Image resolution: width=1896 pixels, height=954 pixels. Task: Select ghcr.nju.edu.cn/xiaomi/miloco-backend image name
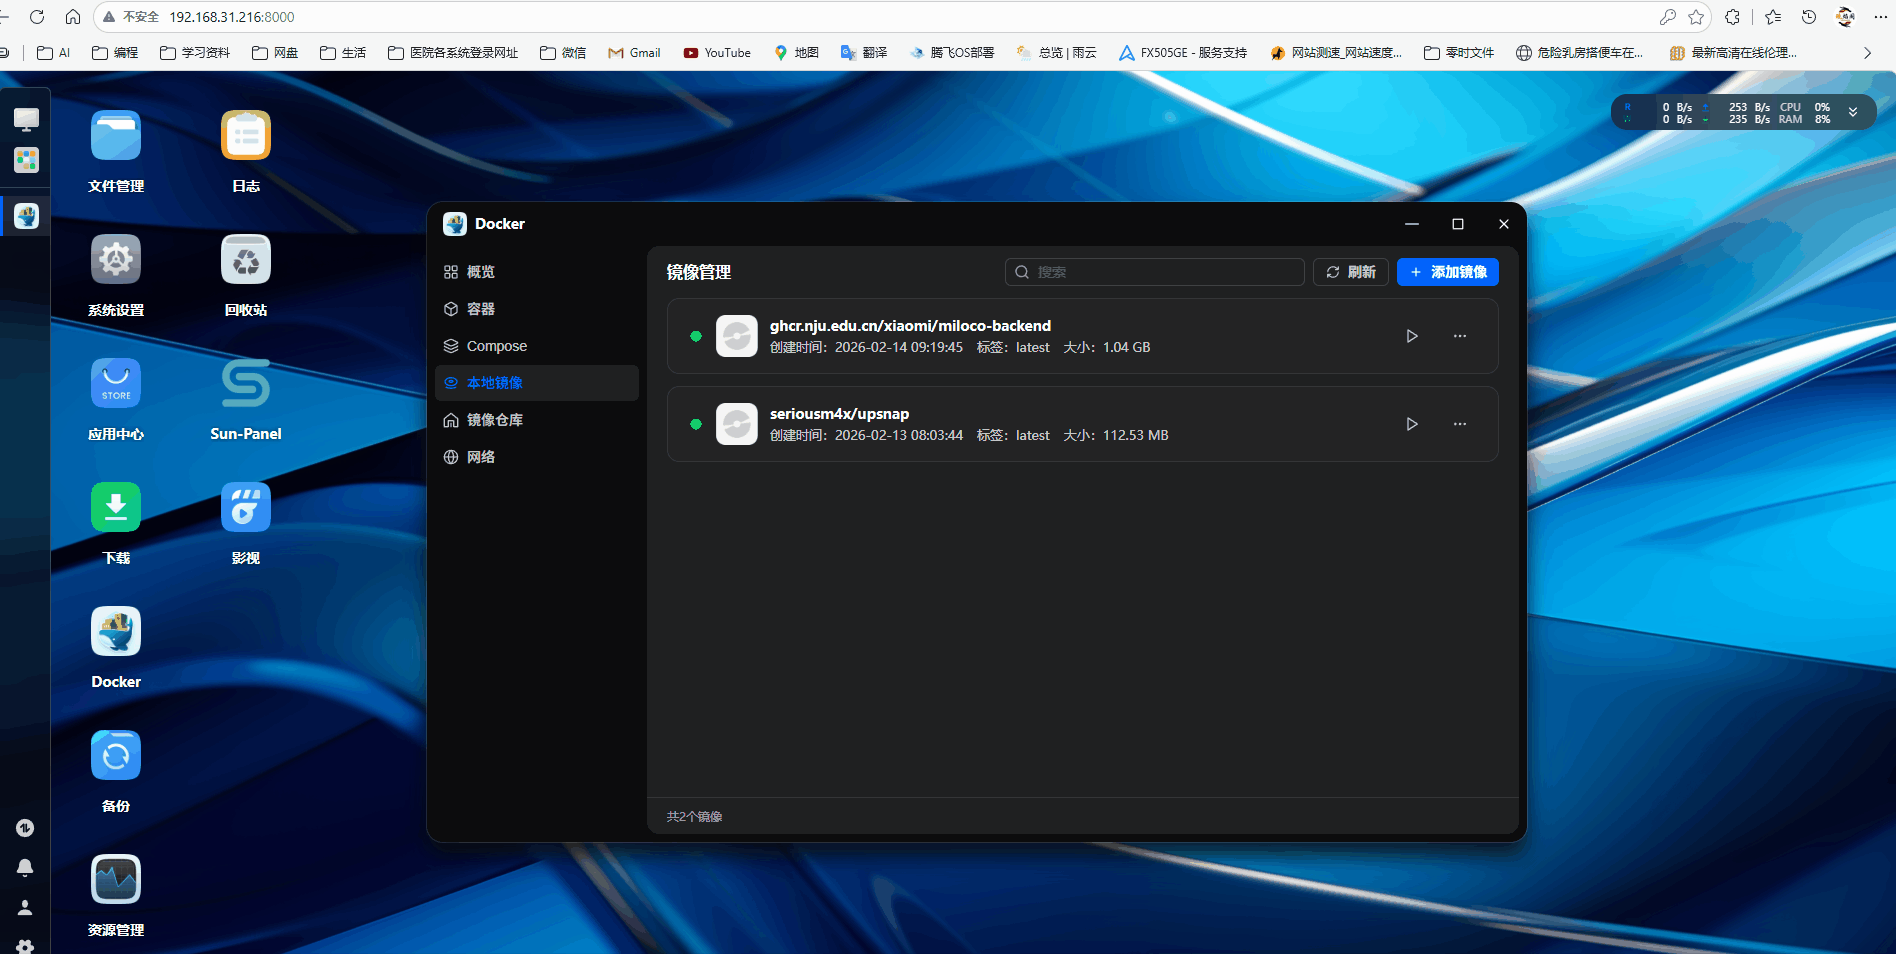coord(910,326)
